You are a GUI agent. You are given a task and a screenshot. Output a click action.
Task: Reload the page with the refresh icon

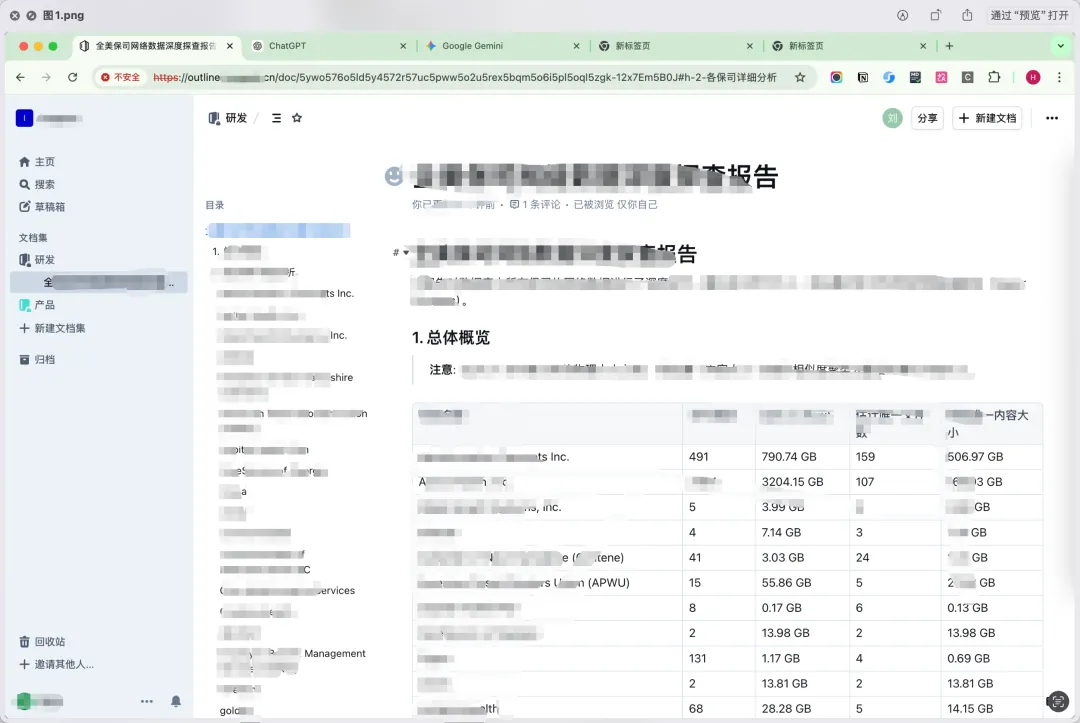[72, 77]
